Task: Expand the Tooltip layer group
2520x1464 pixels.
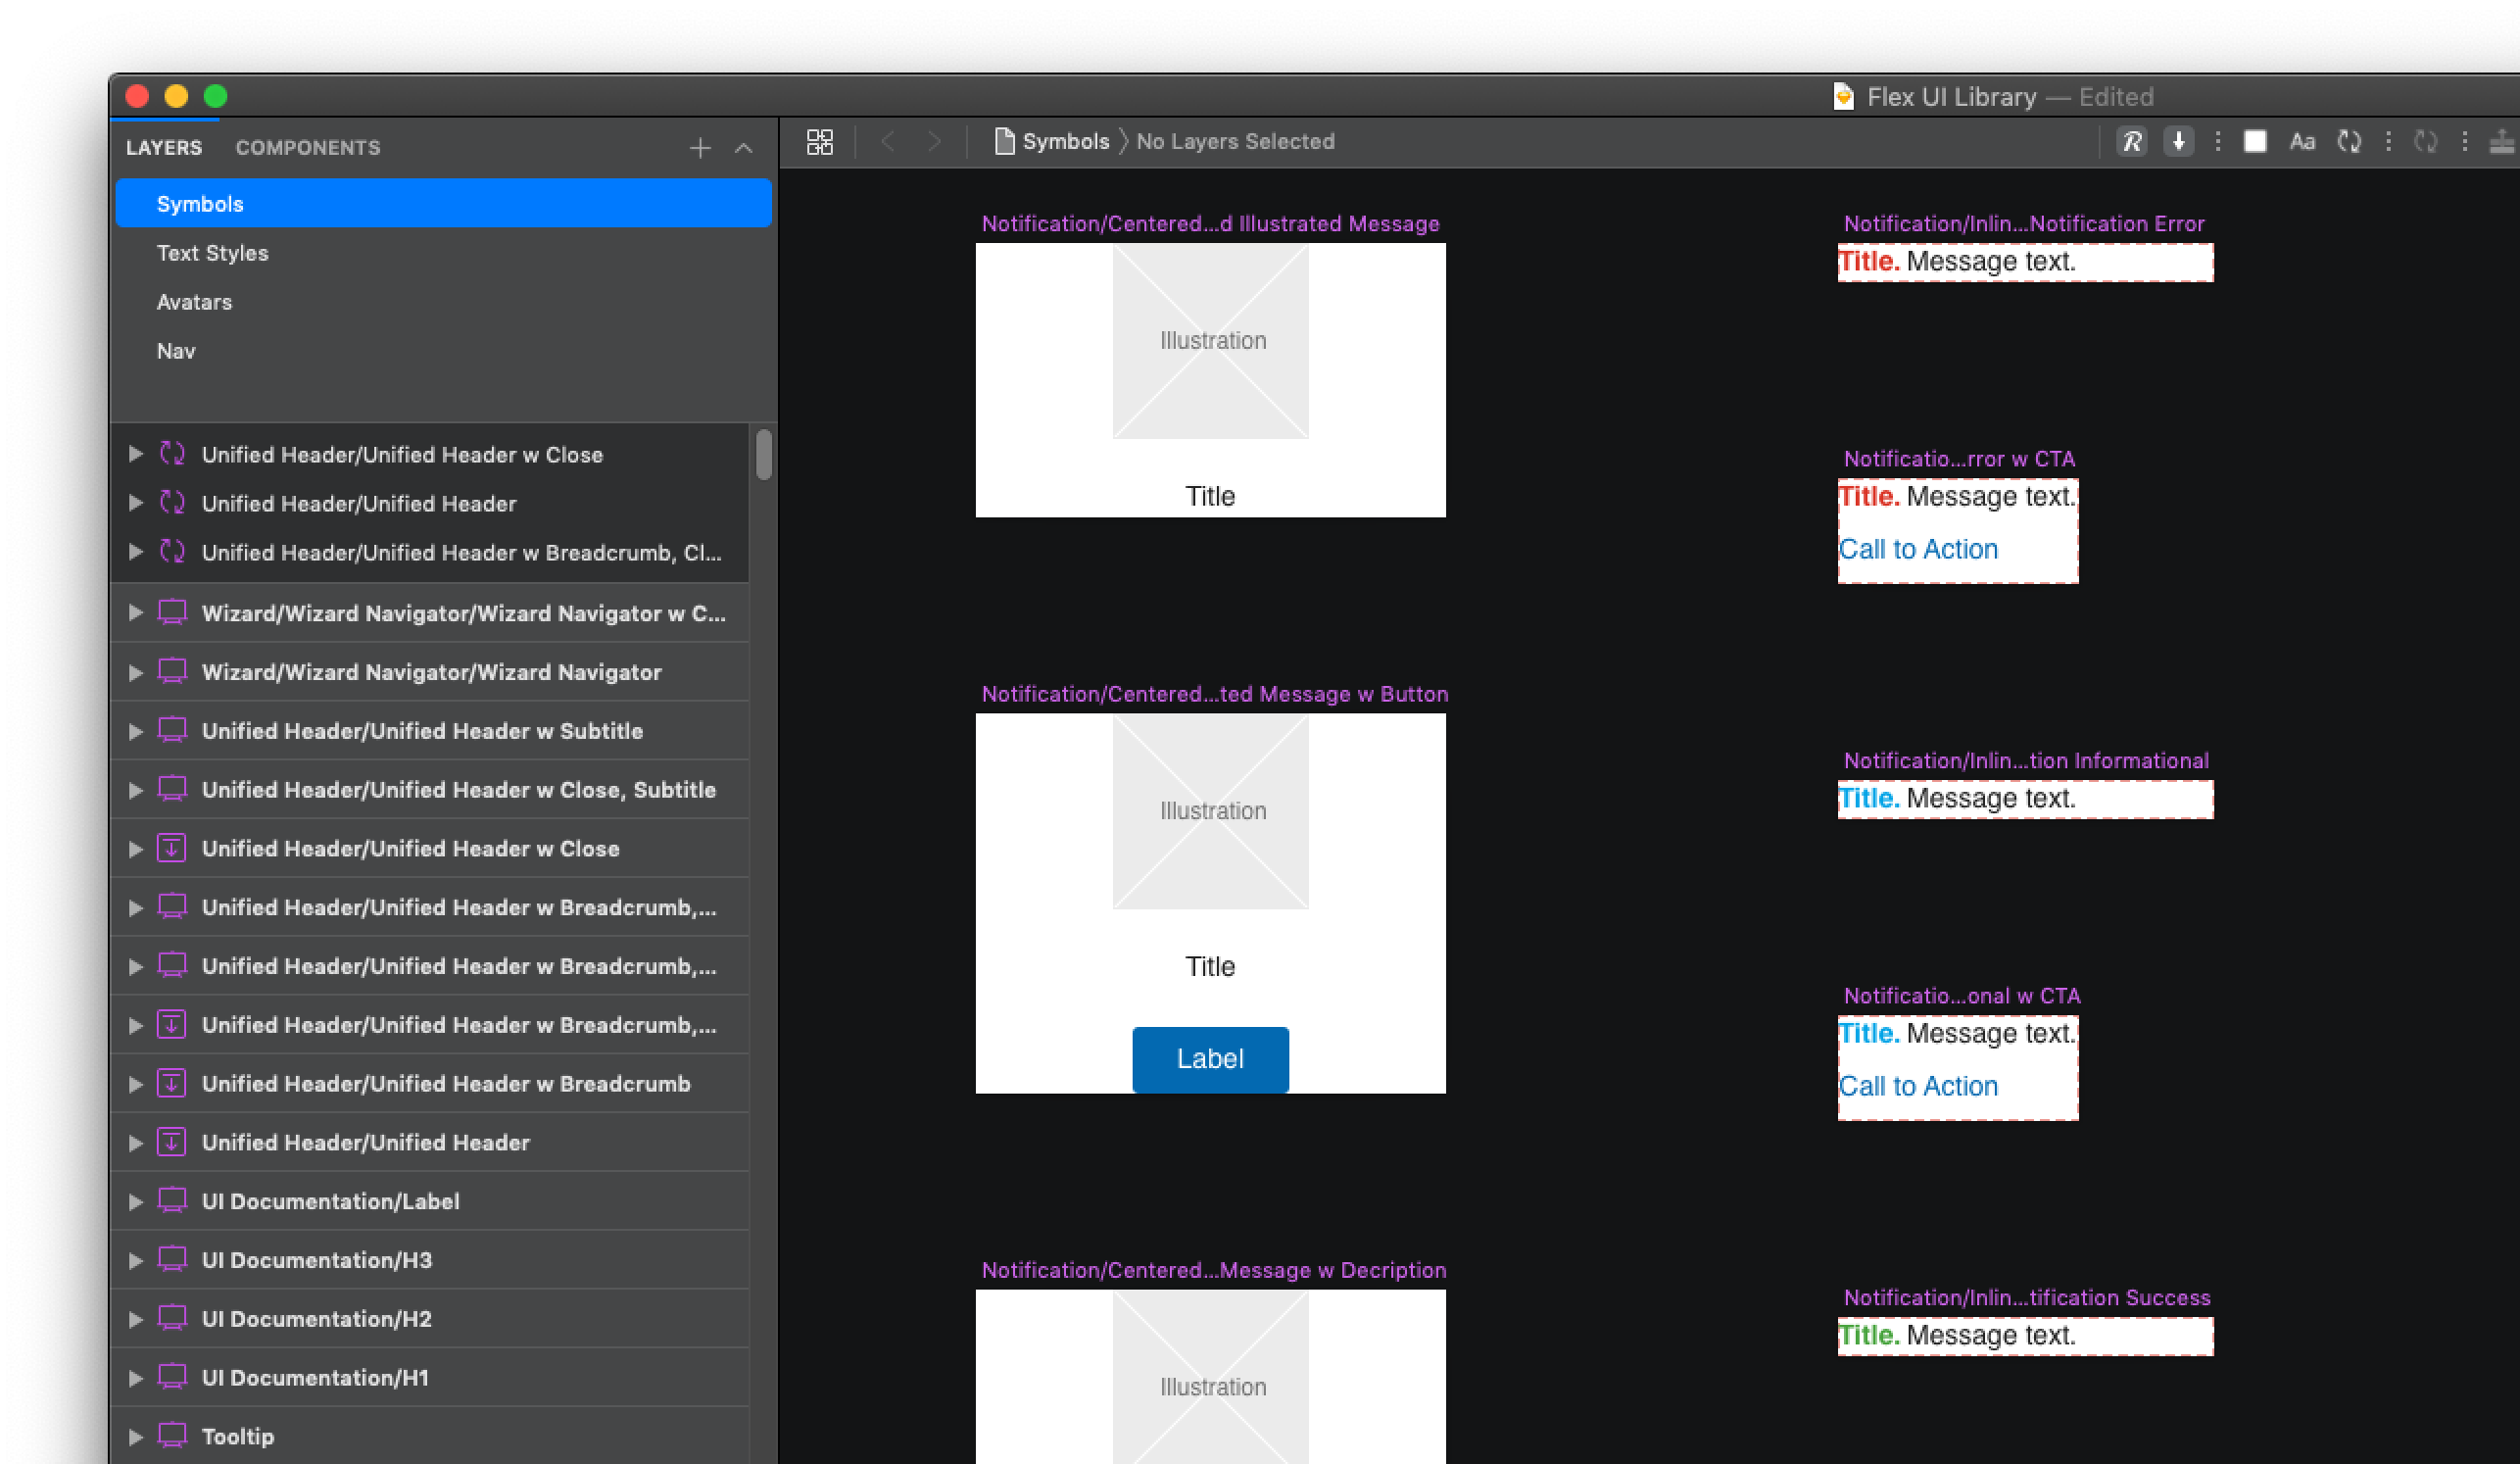Action: pos(136,1436)
